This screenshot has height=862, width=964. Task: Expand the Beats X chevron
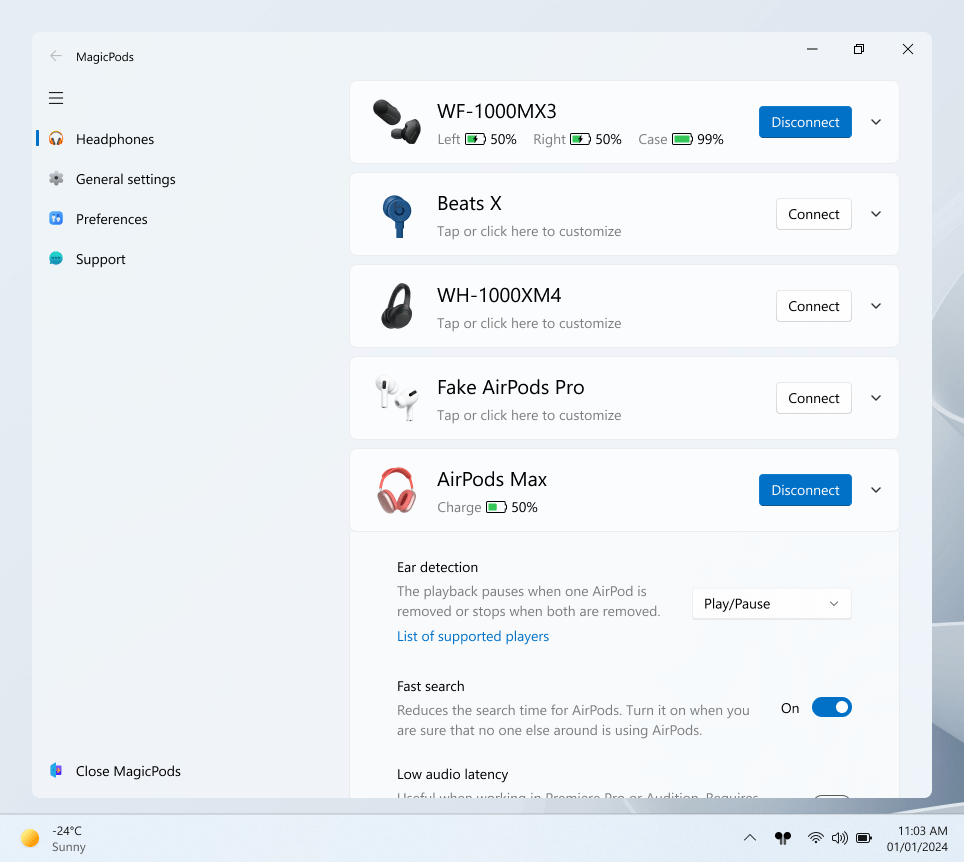876,214
